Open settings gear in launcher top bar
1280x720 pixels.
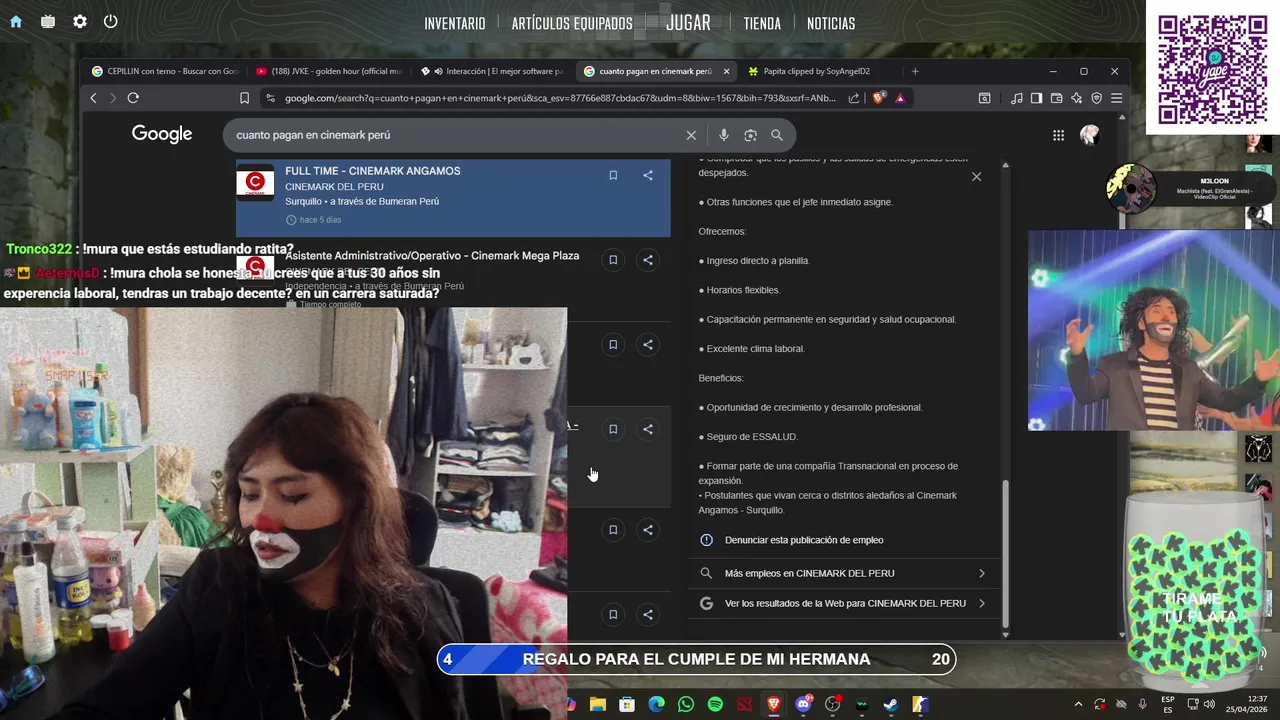coord(80,21)
